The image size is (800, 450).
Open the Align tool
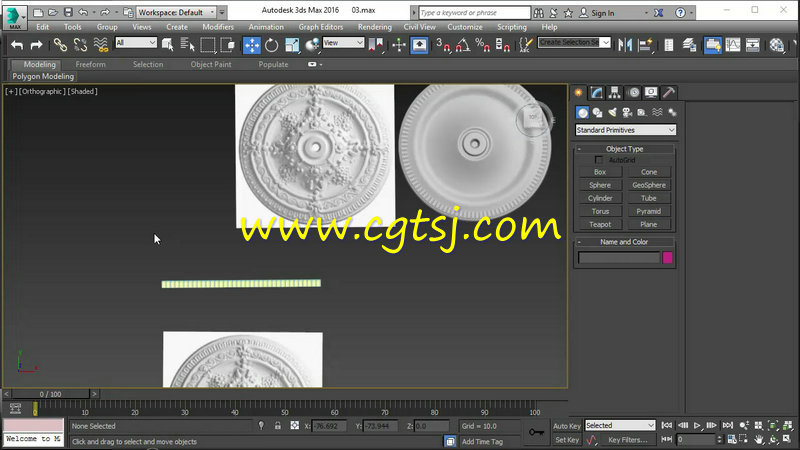tap(645, 45)
